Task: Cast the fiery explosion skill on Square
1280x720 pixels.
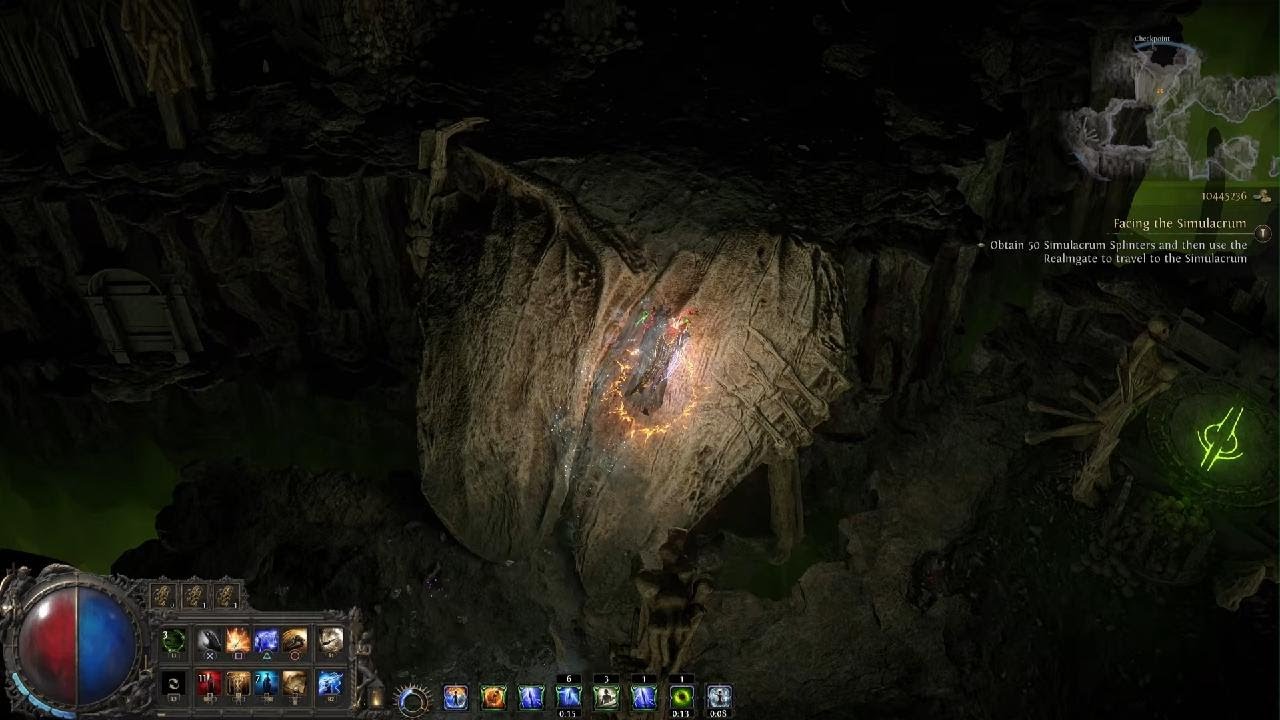Action: coord(238,640)
